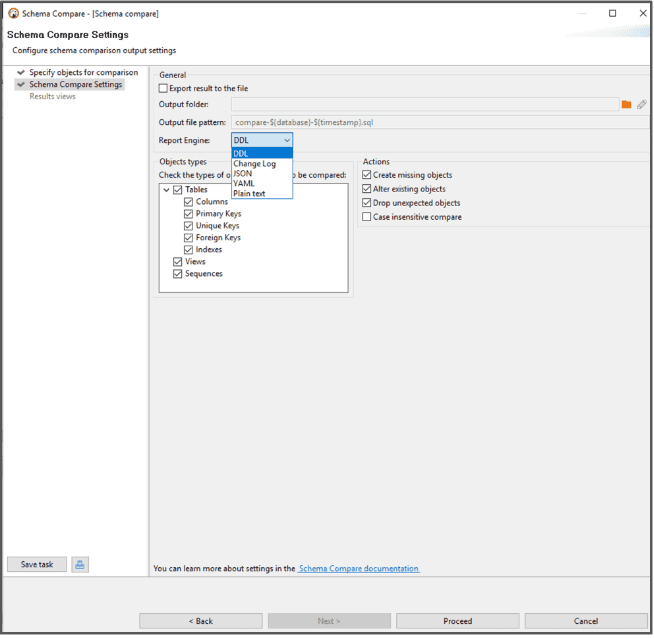This screenshot has height=638, width=654.
Task: Uncheck the Foreign Keys object type
Action: click(x=188, y=238)
